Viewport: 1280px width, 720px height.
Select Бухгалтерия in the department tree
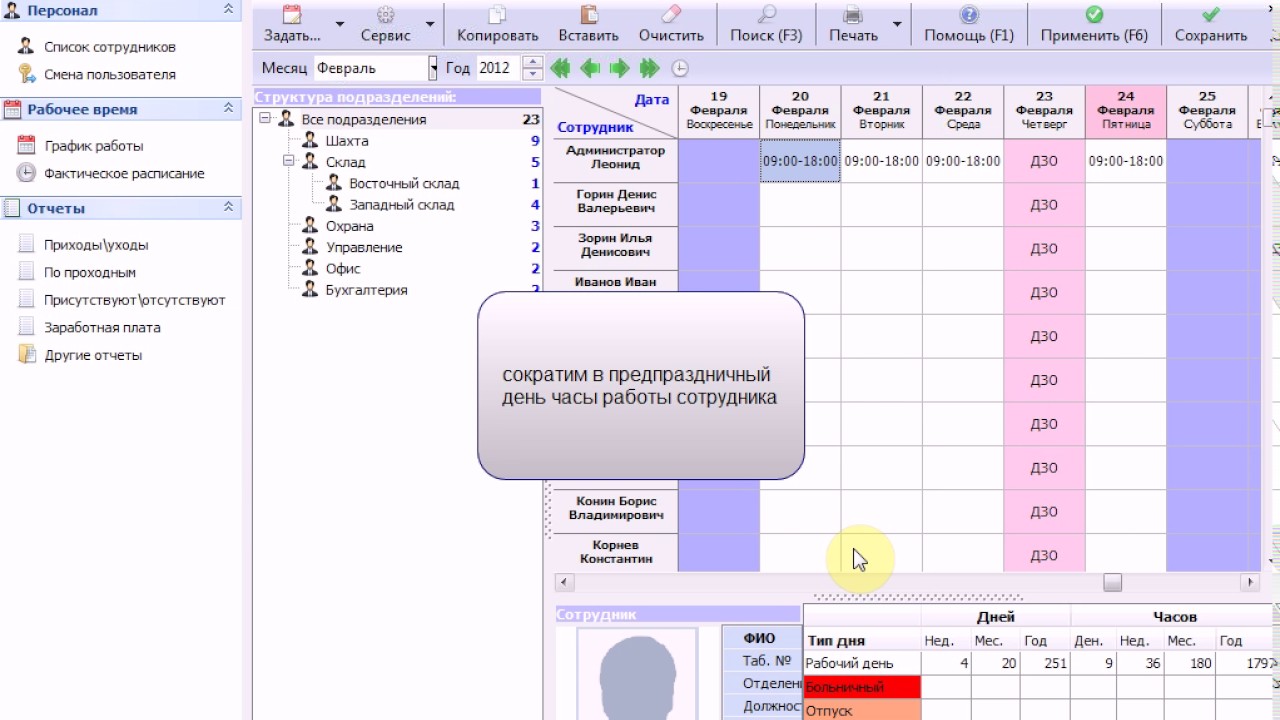(x=366, y=290)
